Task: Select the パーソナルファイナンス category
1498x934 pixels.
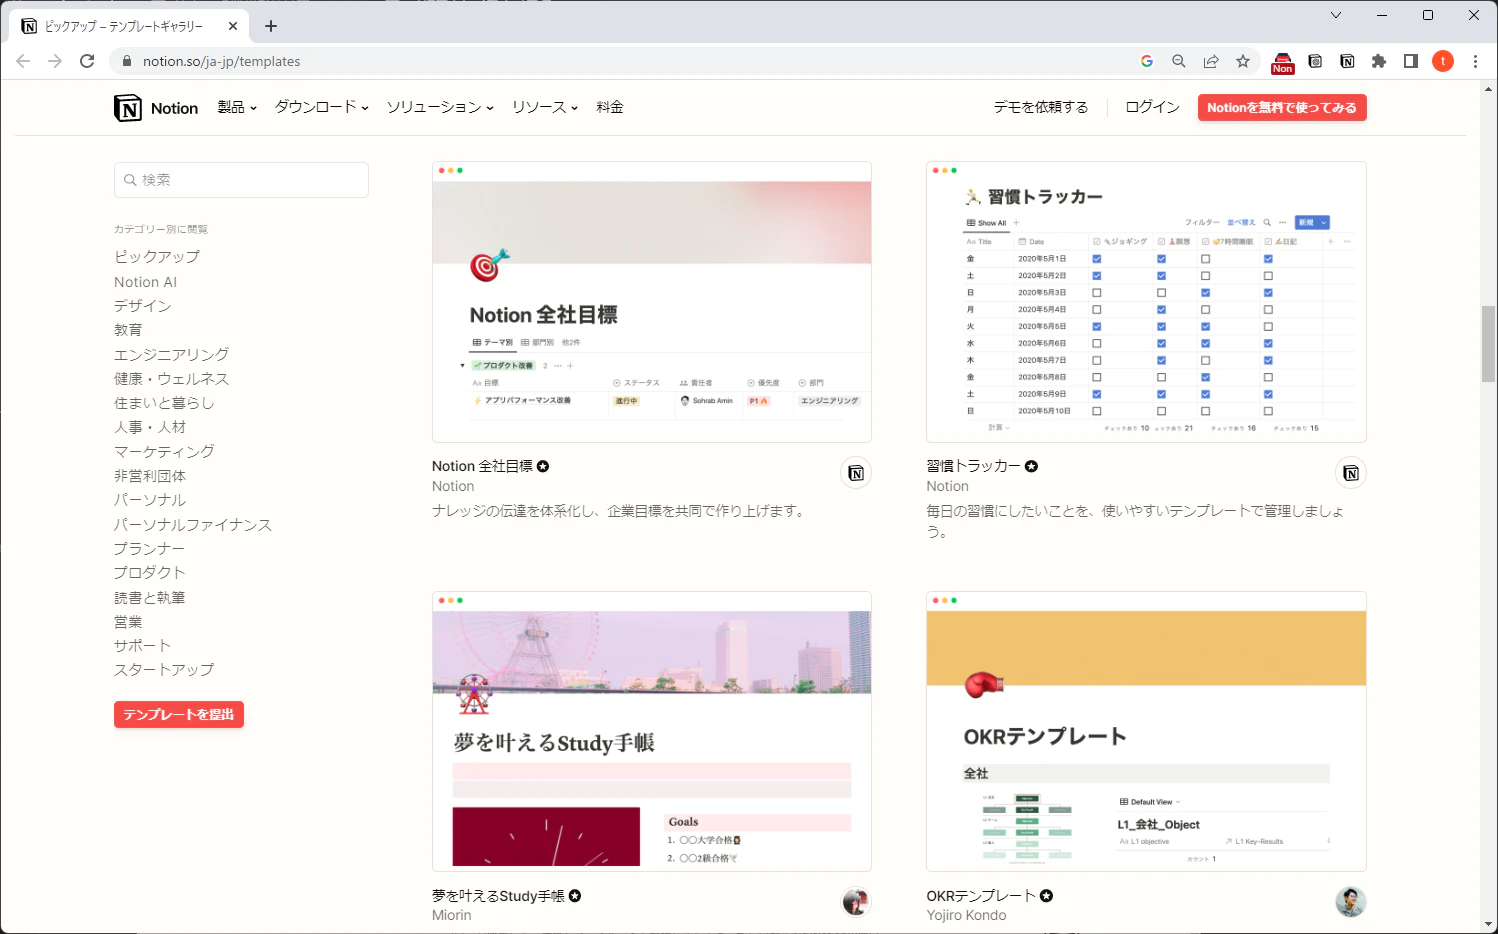Action: click(193, 525)
